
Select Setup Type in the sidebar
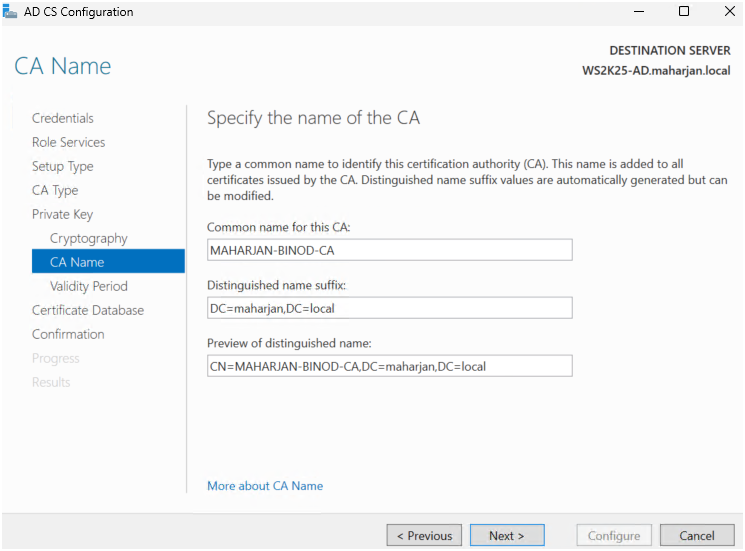tap(62, 166)
